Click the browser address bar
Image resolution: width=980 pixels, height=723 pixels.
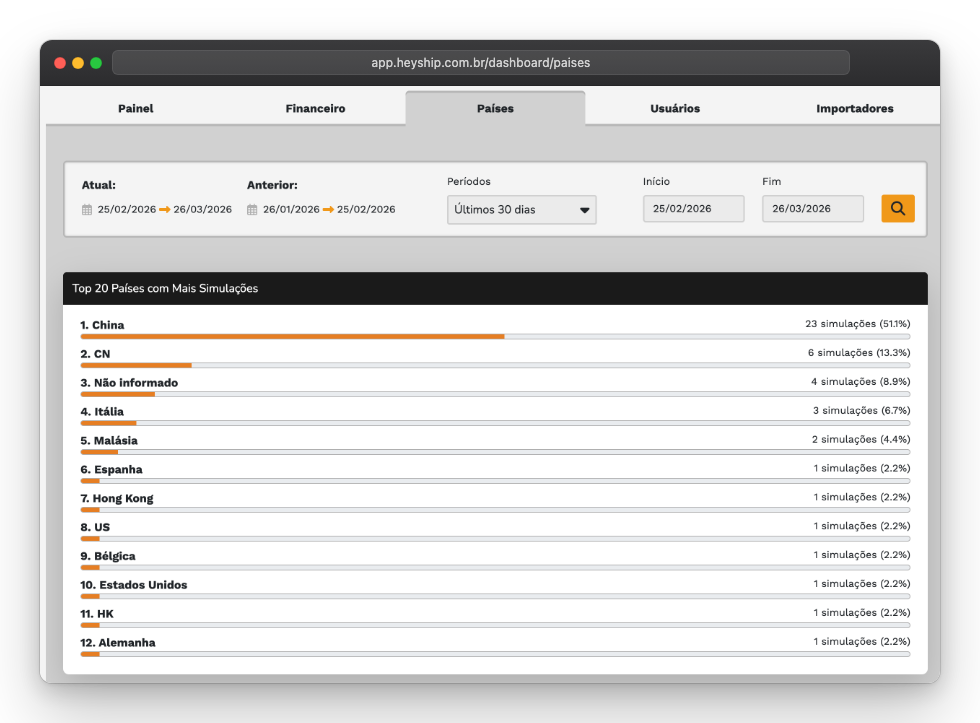pos(482,62)
